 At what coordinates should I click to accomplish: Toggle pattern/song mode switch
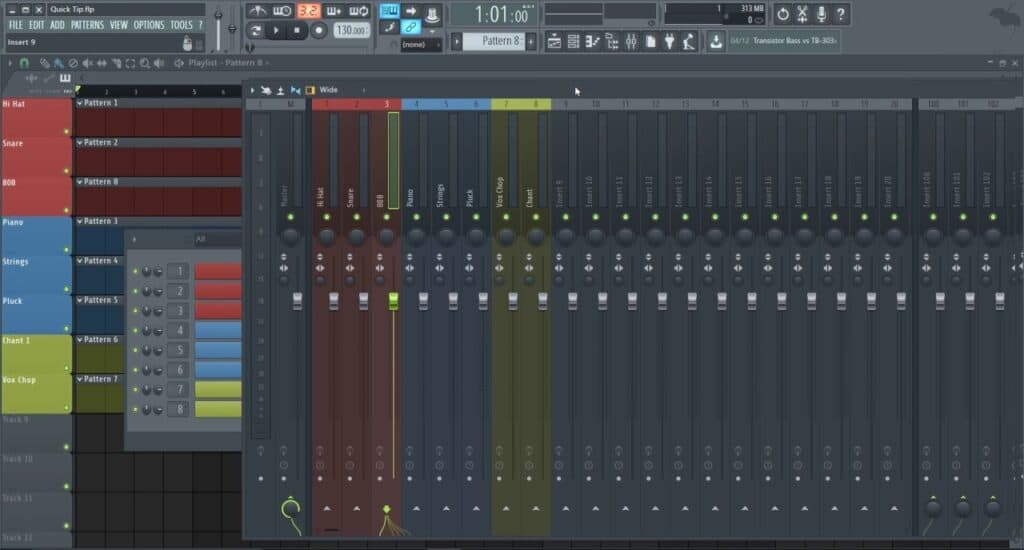click(x=255, y=30)
